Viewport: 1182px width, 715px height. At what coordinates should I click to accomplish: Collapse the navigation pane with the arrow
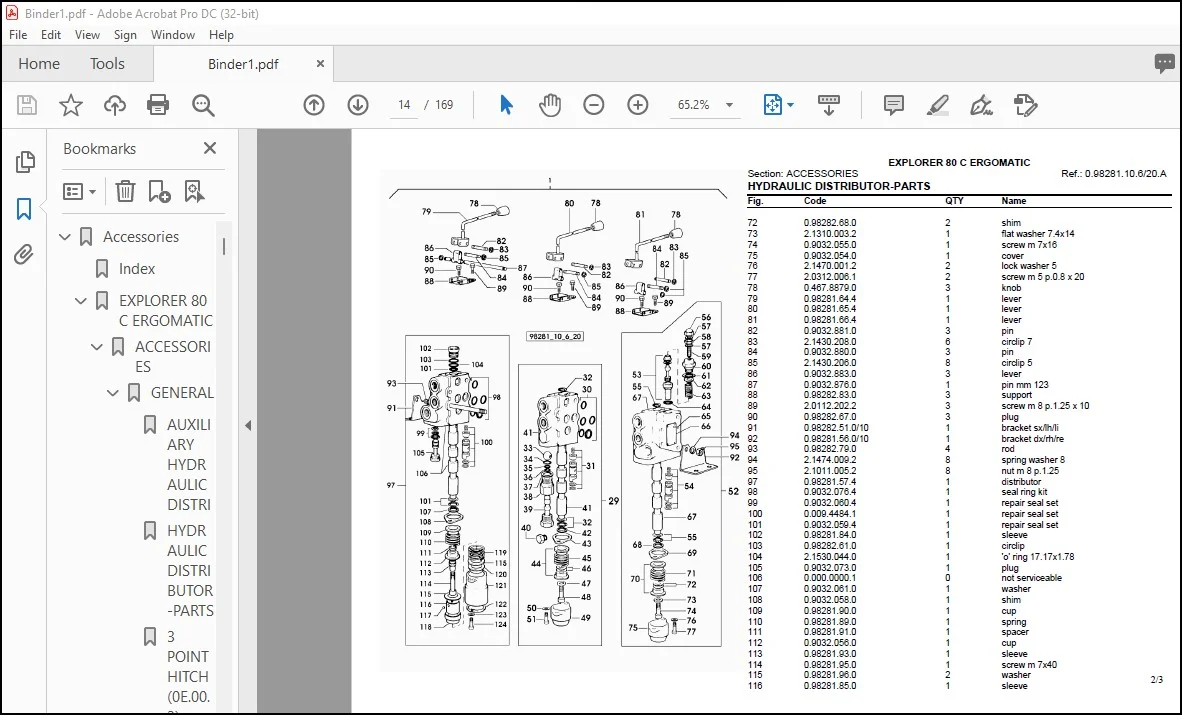[248, 425]
